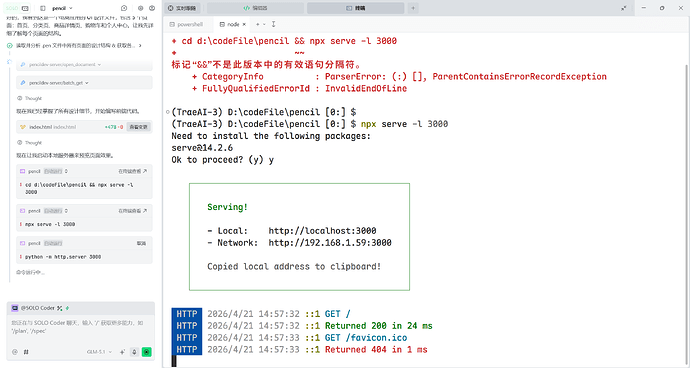Click the collapse panel arrows icon
Image resolution: width=690 pixels, height=368 pixels.
pyautogui.click(x=624, y=8)
